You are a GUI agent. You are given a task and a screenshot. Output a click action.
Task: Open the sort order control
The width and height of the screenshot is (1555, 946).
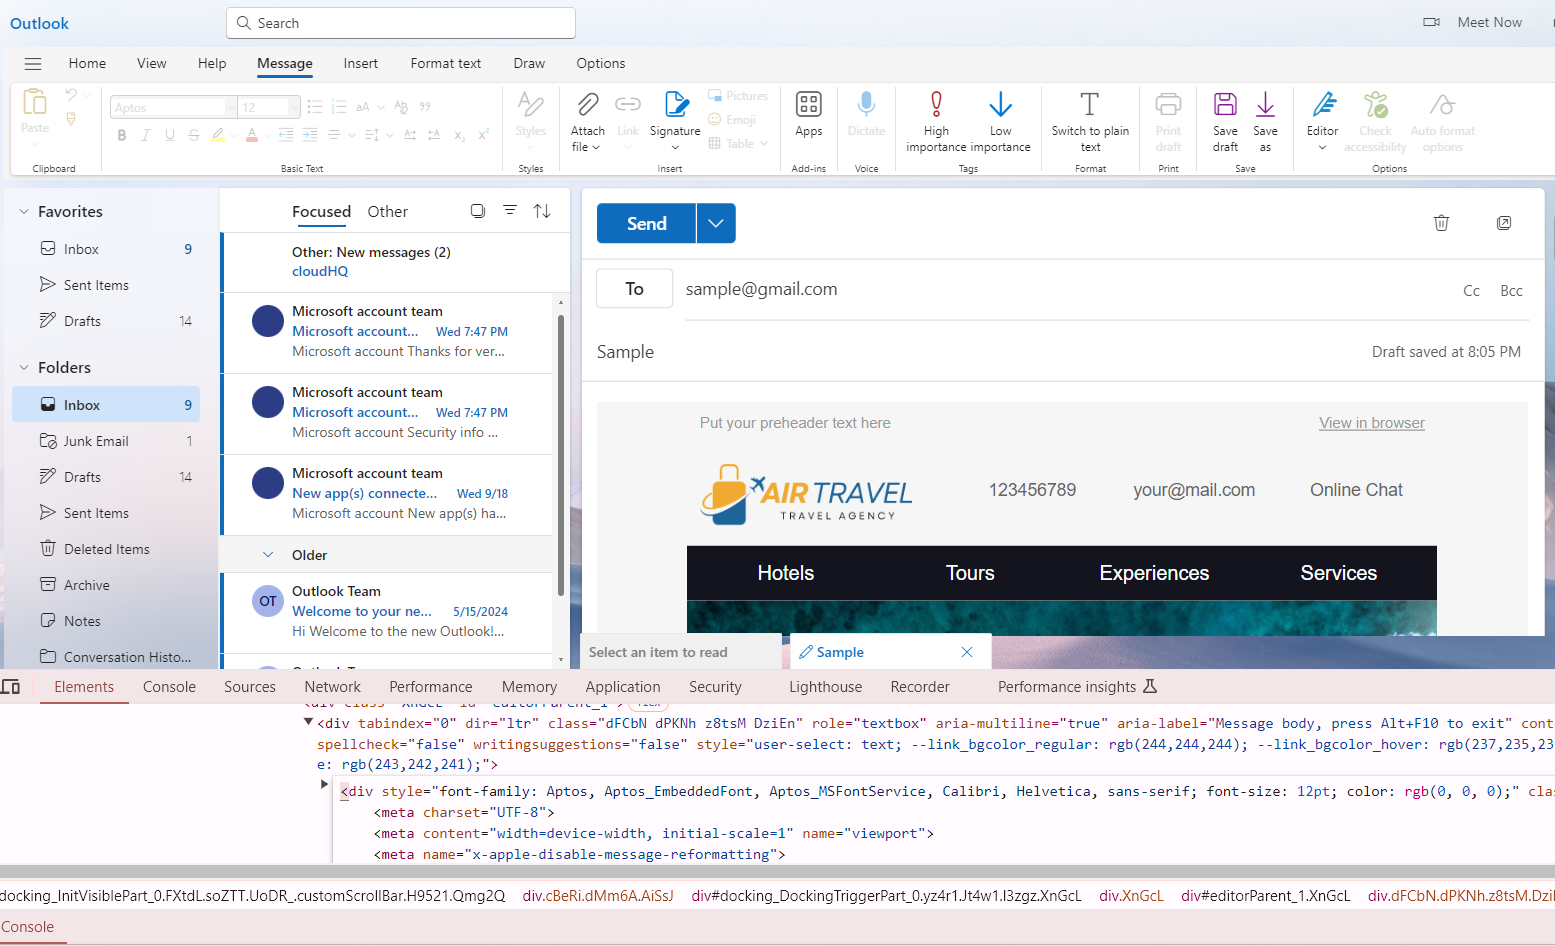click(542, 210)
